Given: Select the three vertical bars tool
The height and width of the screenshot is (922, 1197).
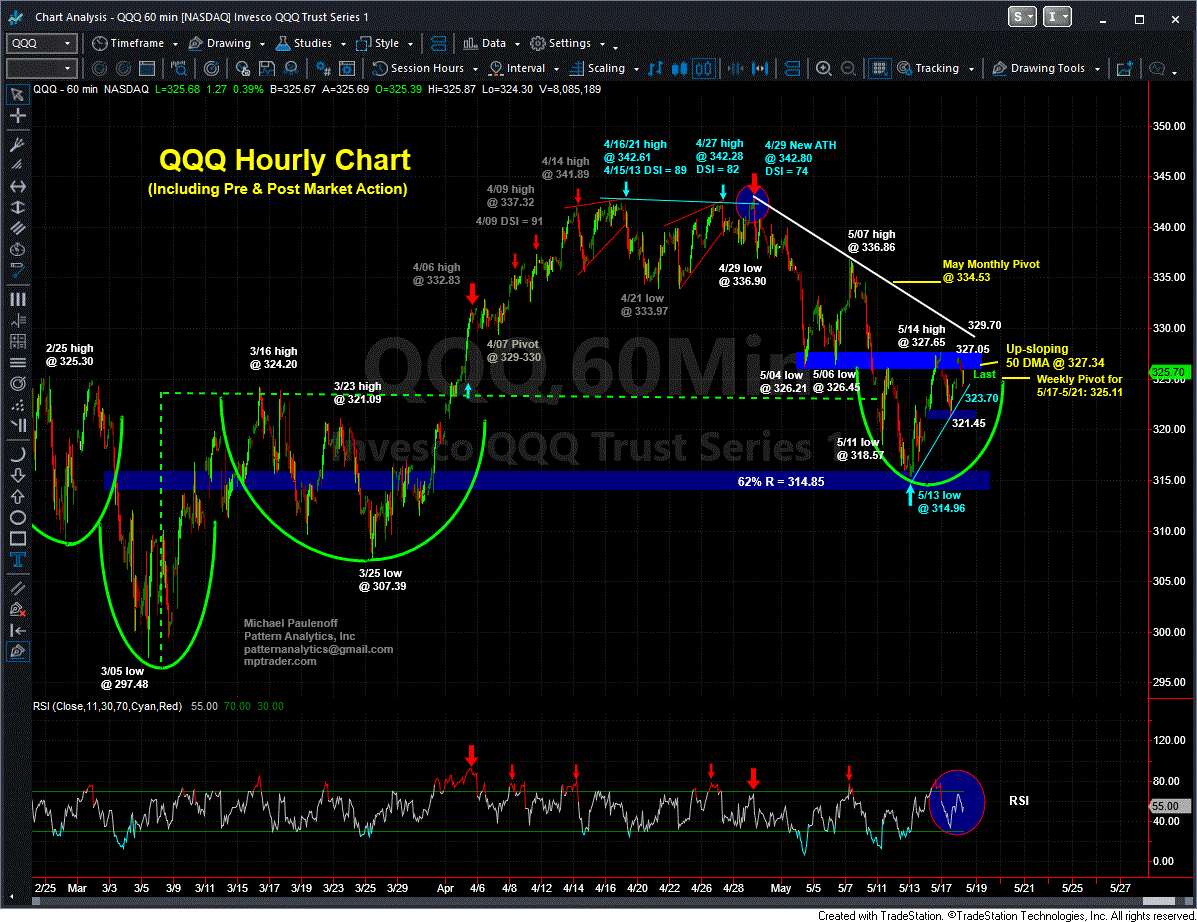Looking at the screenshot, I should [17, 299].
